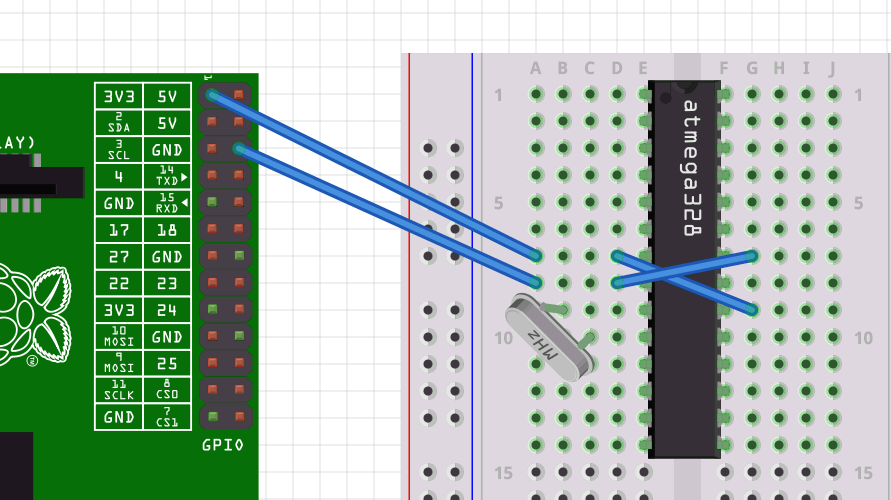Image resolution: width=891 pixels, height=500 pixels.
Task: Click the pin 17 label in GPIO table
Action: [119, 230]
